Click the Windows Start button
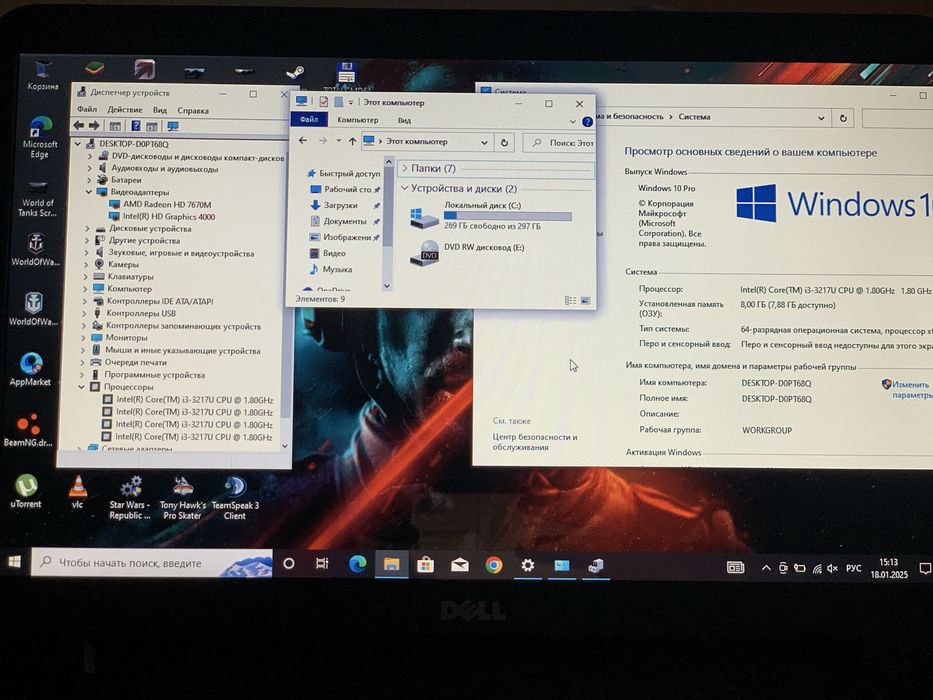The width and height of the screenshot is (933, 700). 14,562
